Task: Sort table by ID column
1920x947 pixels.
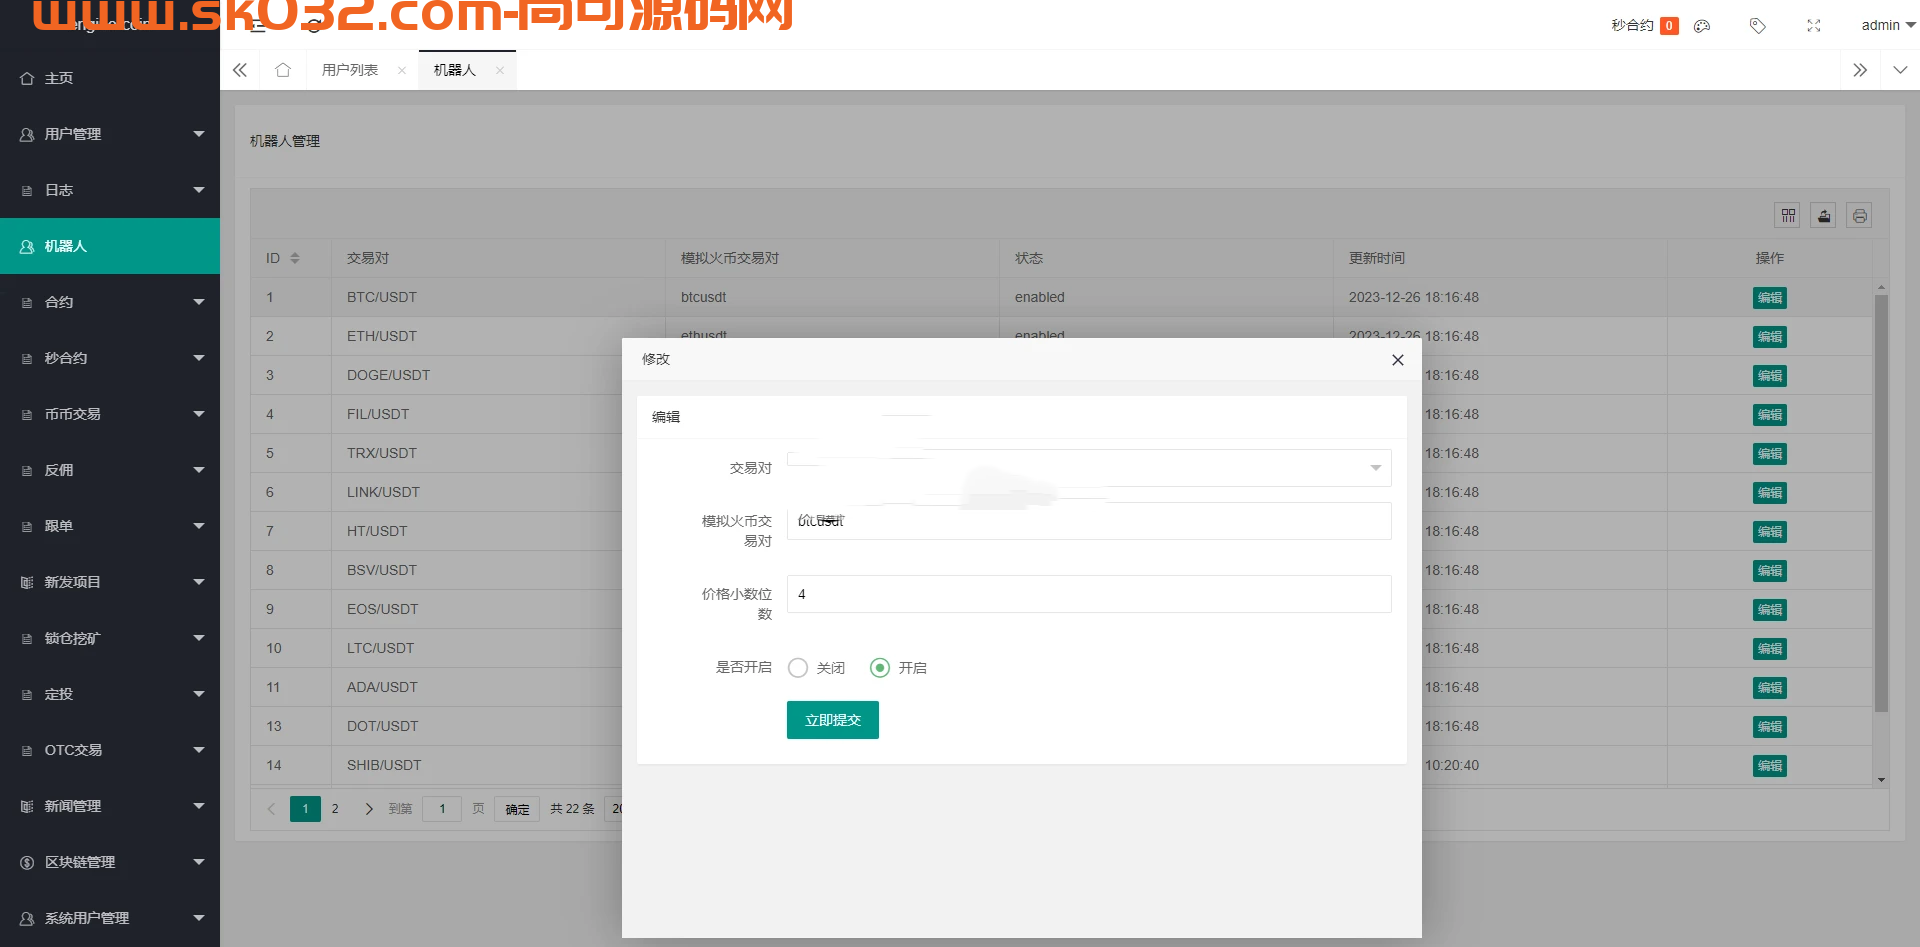Action: [295, 258]
